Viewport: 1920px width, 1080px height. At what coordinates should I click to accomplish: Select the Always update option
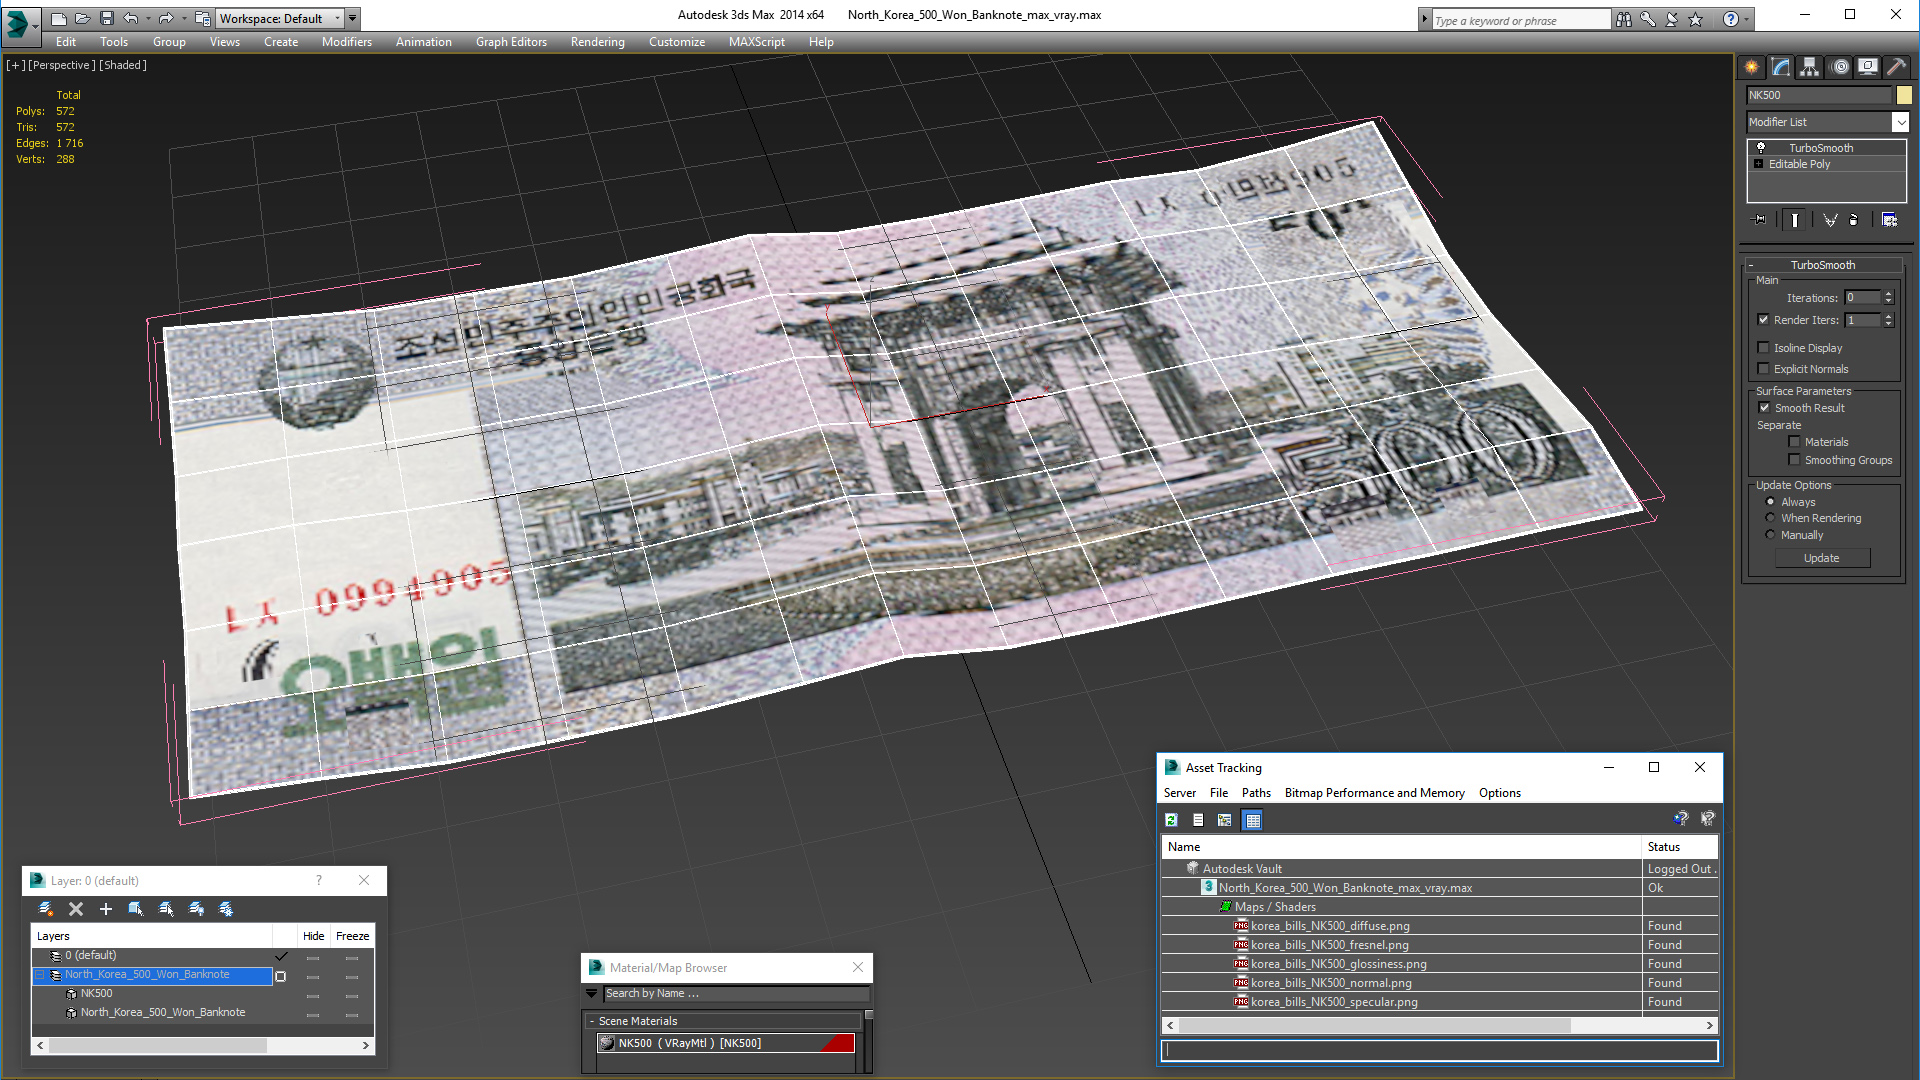point(1771,502)
